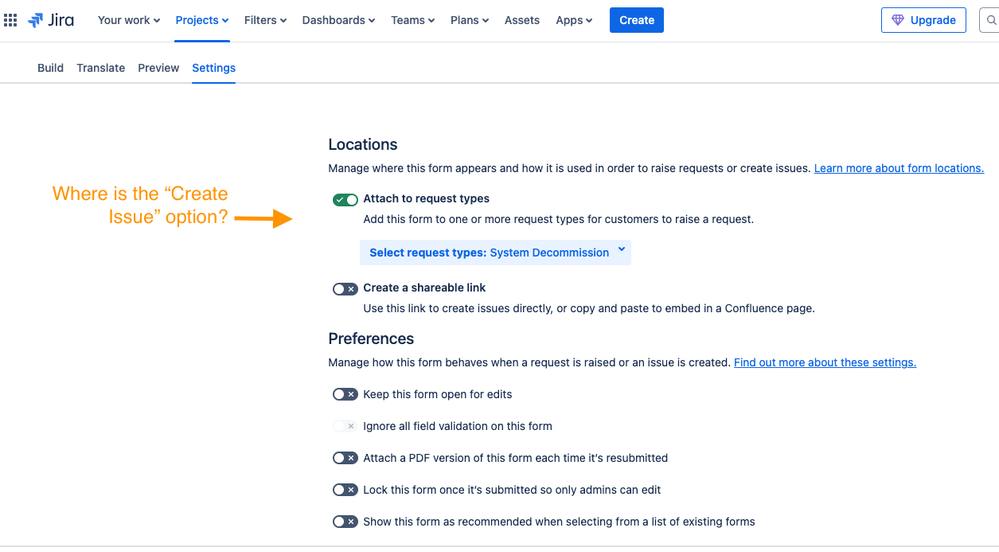999x552 pixels.
Task: Open Learn more about form locations link
Action: coord(899,168)
